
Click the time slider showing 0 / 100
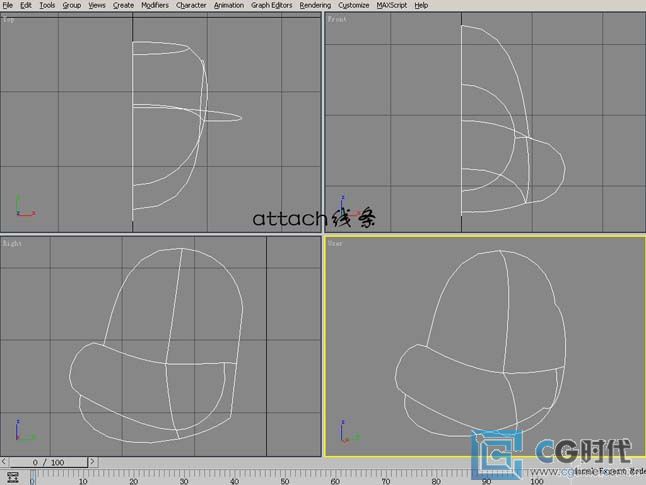click(48, 462)
